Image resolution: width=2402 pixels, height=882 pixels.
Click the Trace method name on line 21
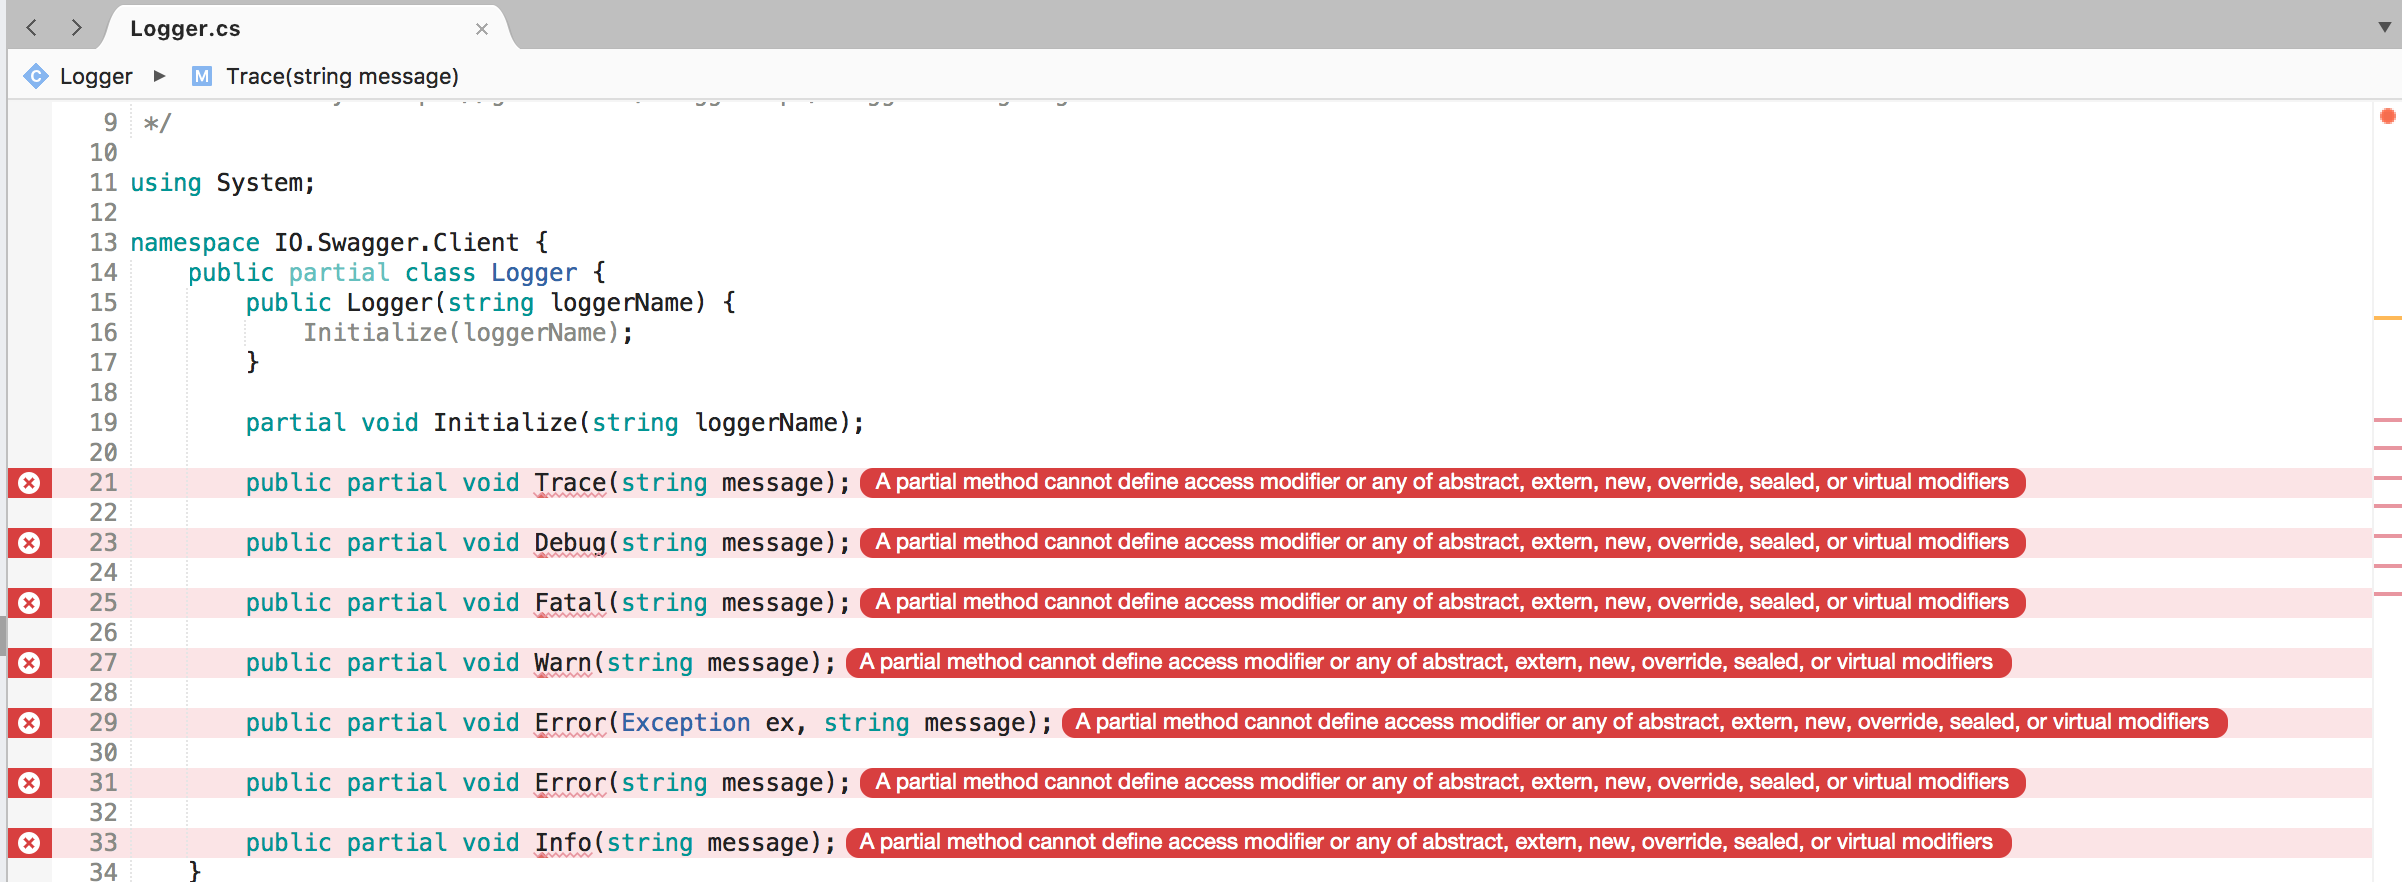coord(570,483)
